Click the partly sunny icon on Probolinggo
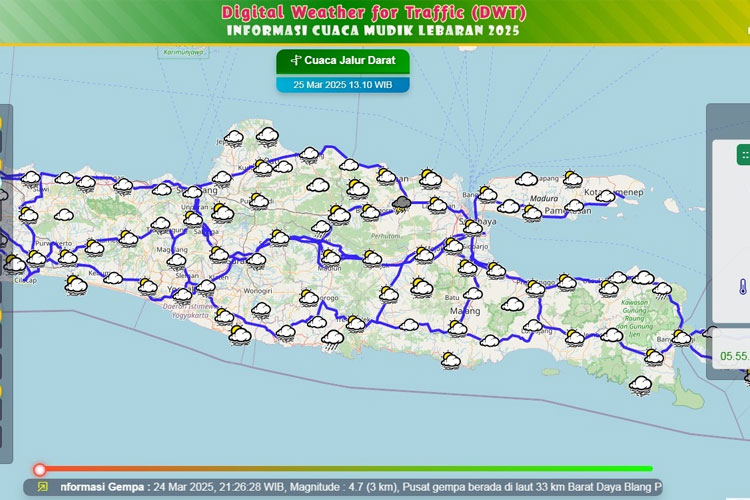The image size is (750, 500). pos(535,289)
